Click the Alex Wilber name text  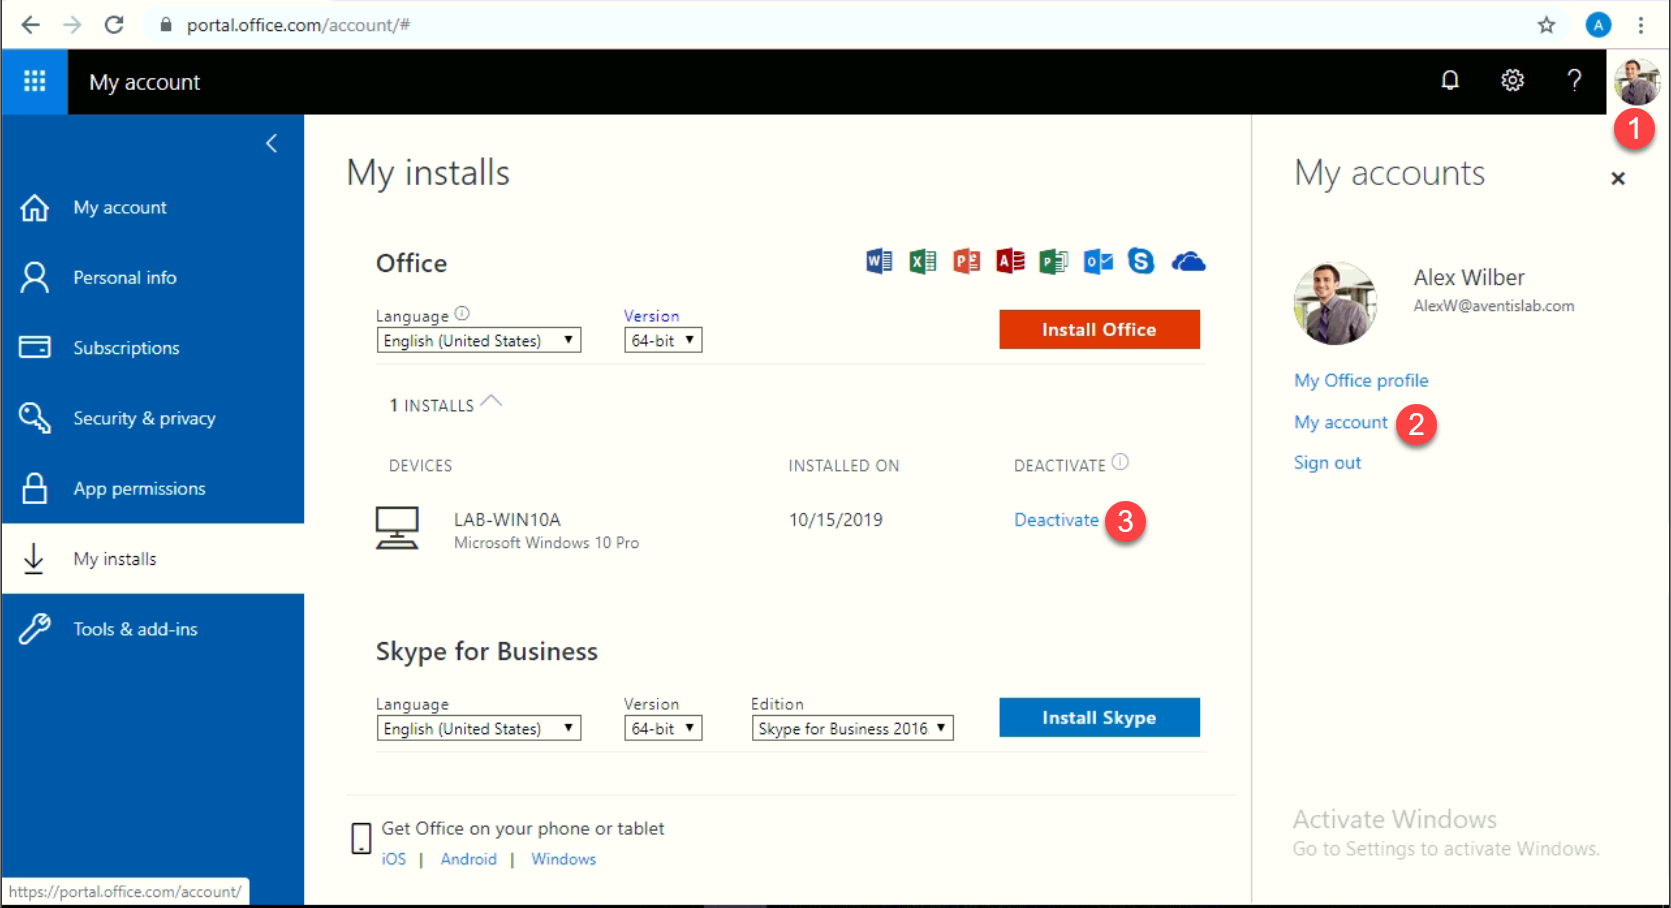coord(1468,277)
